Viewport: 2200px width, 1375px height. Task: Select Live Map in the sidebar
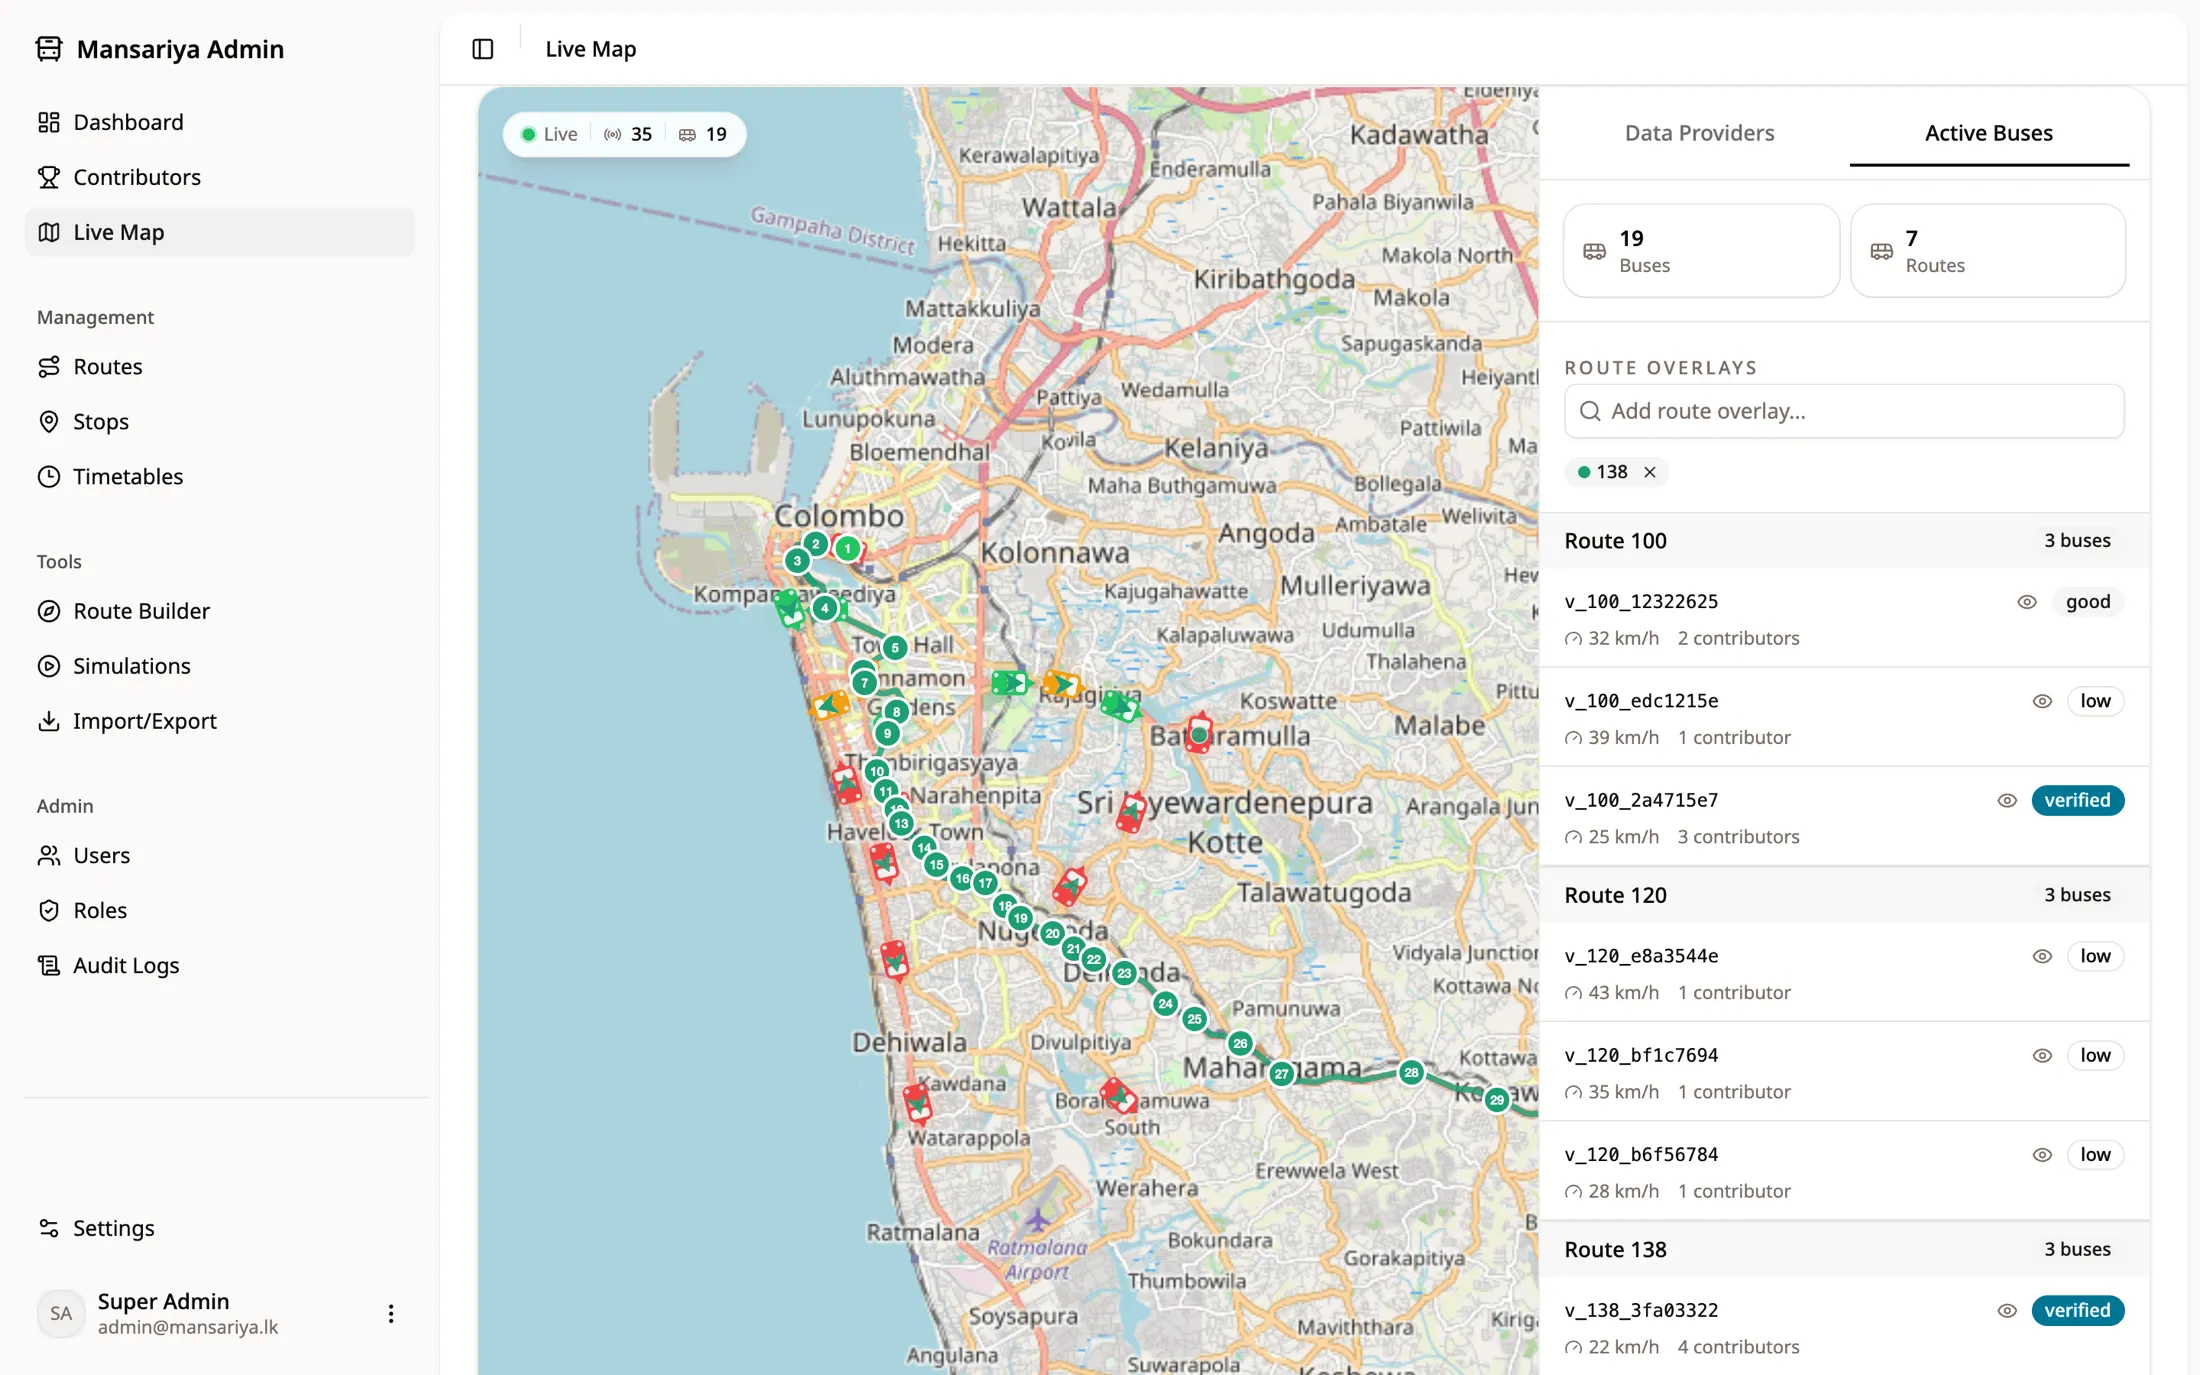pyautogui.click(x=219, y=232)
